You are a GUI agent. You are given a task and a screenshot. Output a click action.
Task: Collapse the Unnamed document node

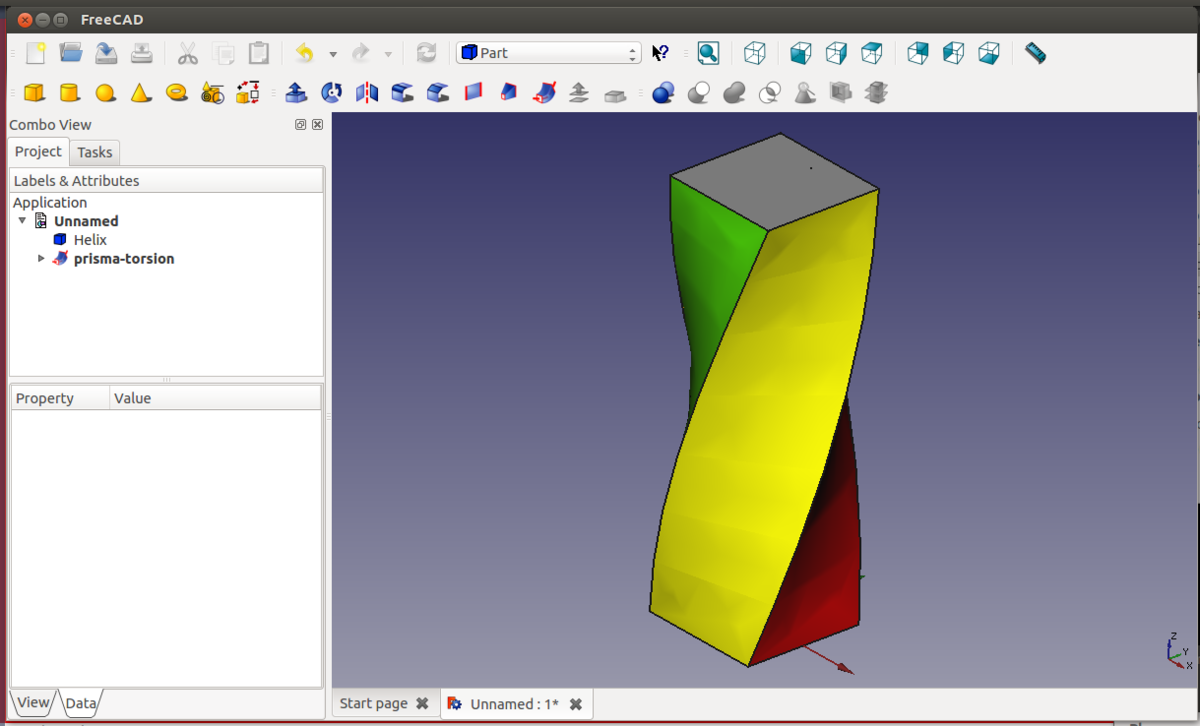(22, 220)
